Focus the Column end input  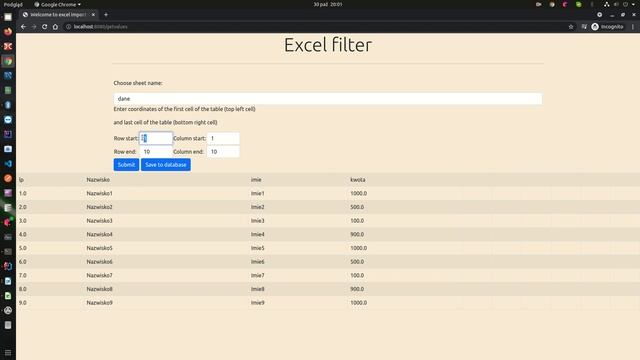tap(223, 151)
